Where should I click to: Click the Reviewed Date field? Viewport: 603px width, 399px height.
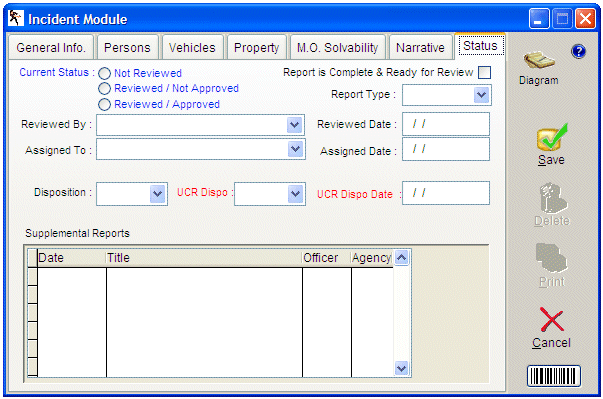tap(446, 124)
